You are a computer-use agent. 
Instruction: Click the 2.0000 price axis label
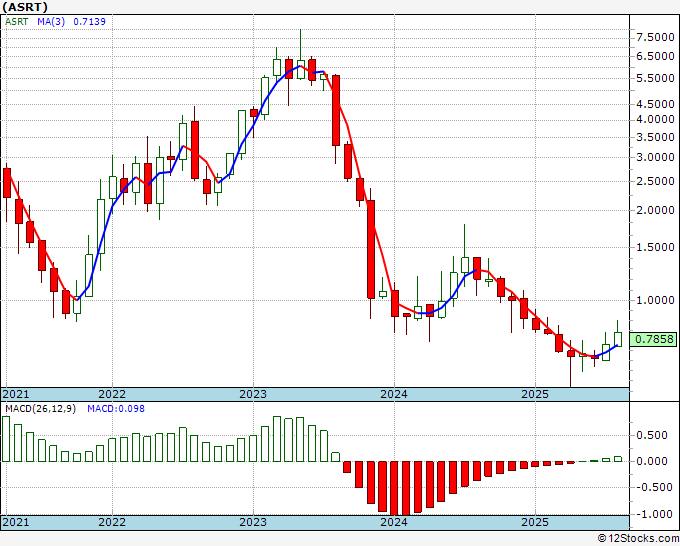click(655, 210)
